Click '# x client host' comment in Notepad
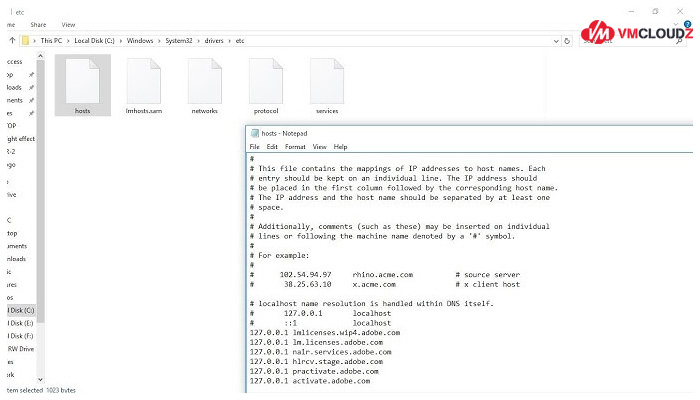 [x=488, y=284]
